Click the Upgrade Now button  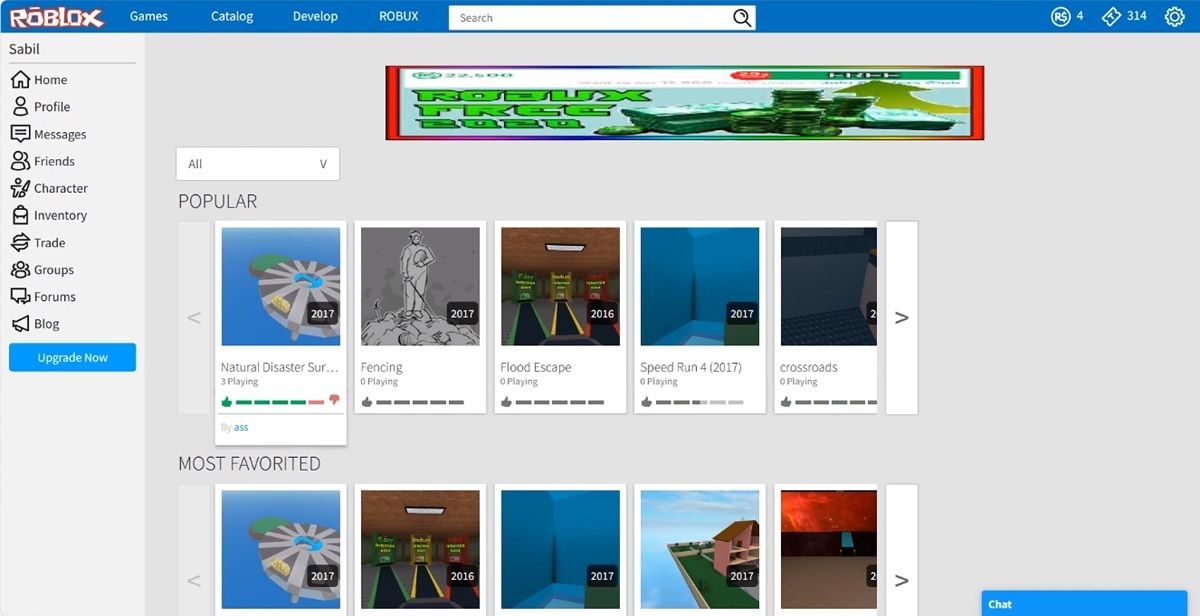click(x=72, y=357)
